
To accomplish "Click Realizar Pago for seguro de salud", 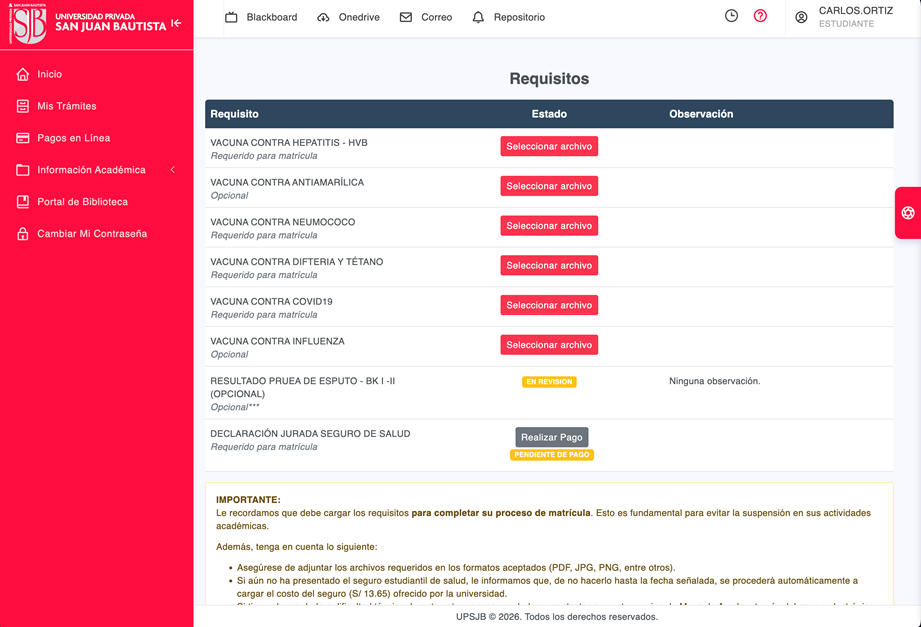I will point(551,437).
